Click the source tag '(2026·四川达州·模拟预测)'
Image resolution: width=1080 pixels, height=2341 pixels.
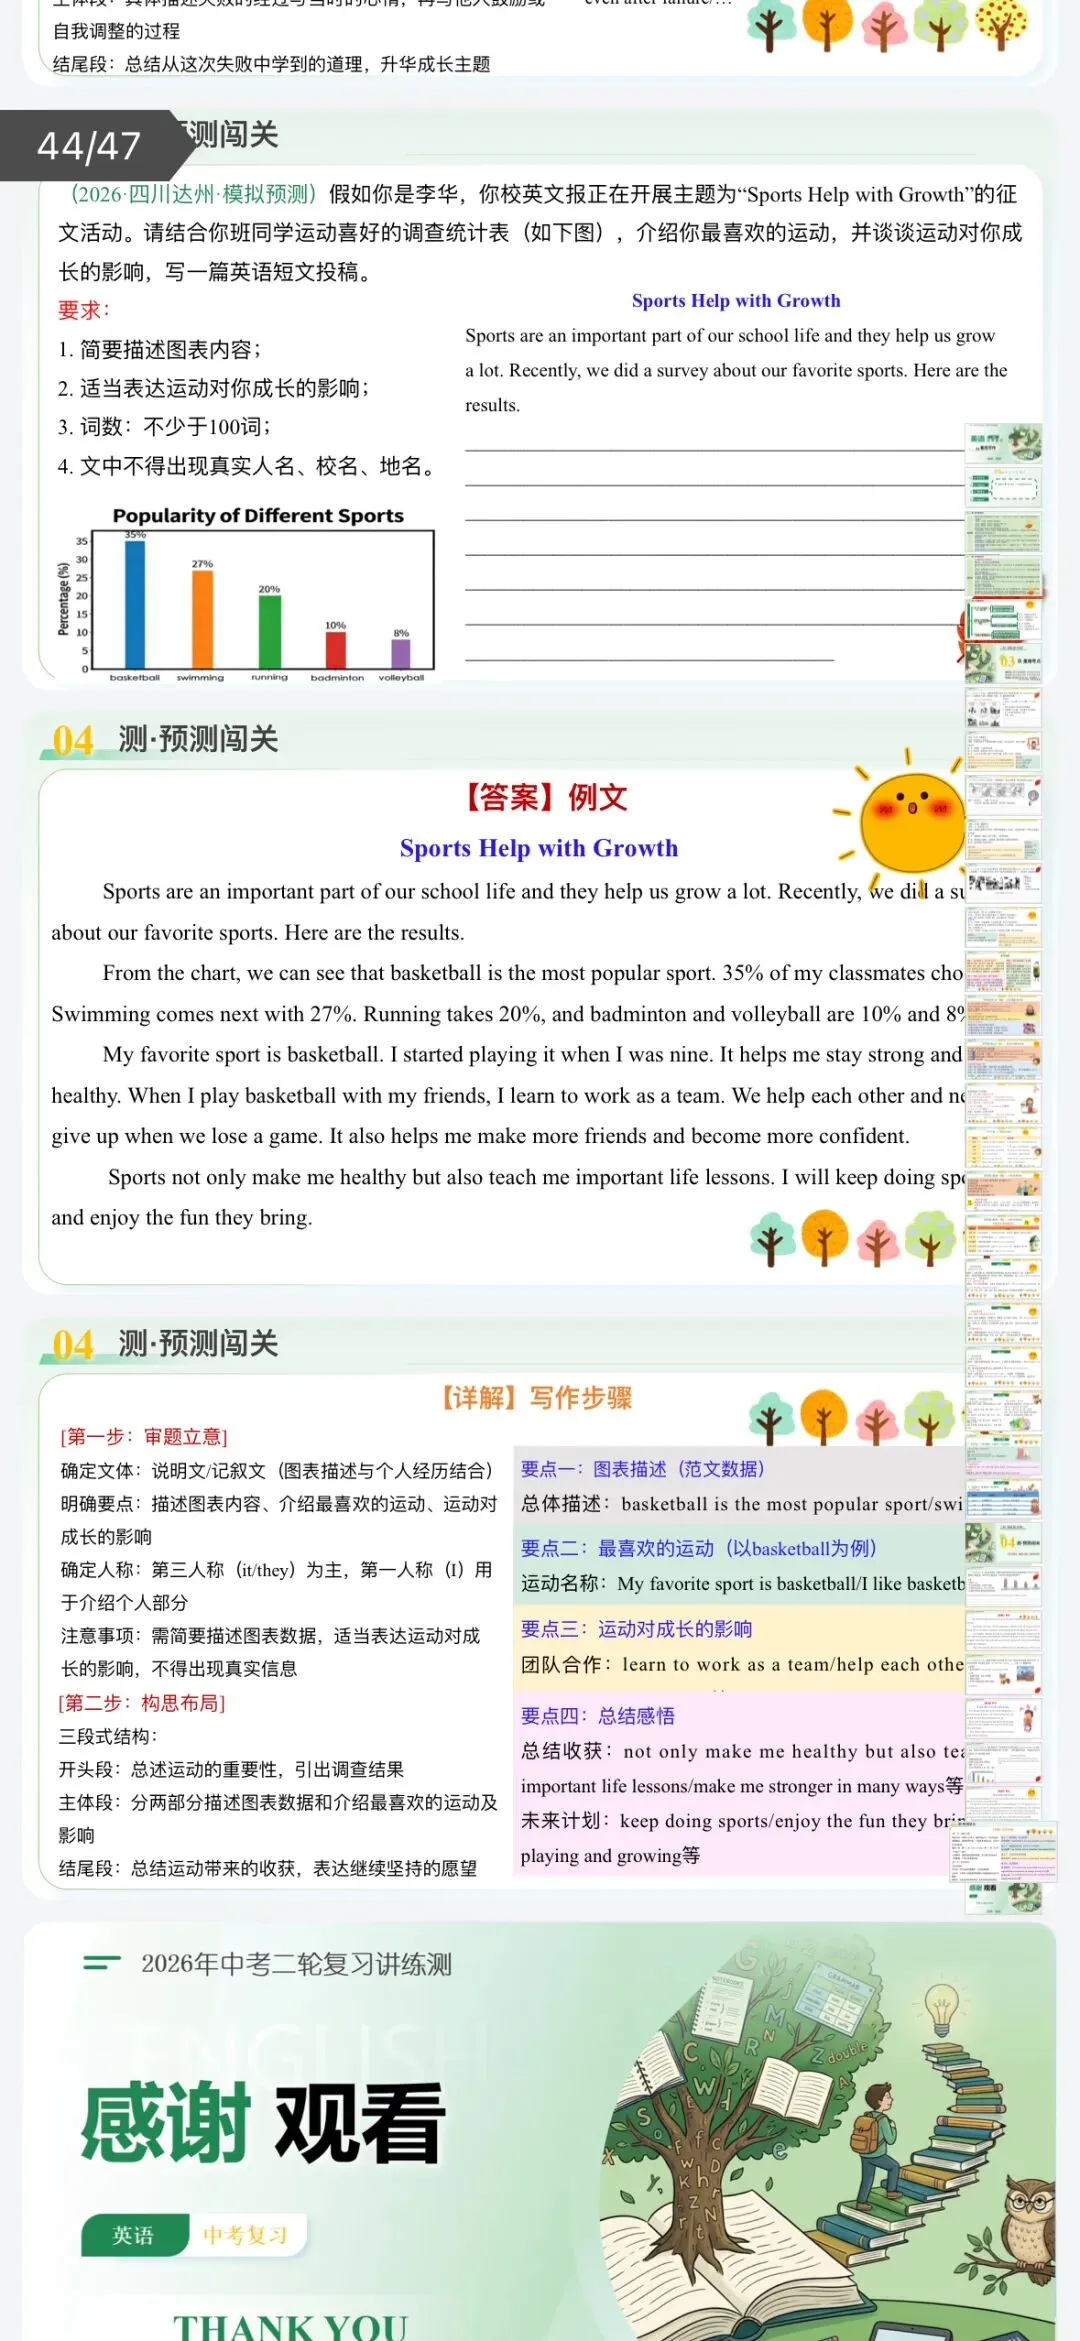(x=193, y=194)
